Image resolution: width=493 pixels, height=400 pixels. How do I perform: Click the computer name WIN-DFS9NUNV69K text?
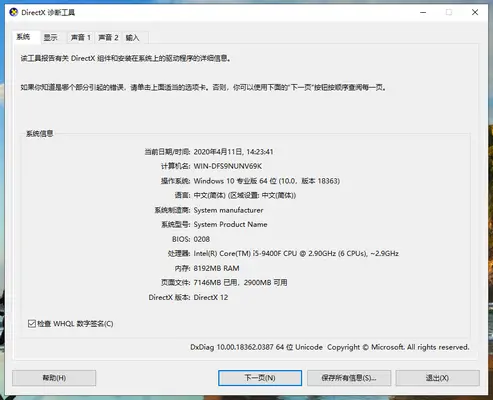[x=228, y=166]
